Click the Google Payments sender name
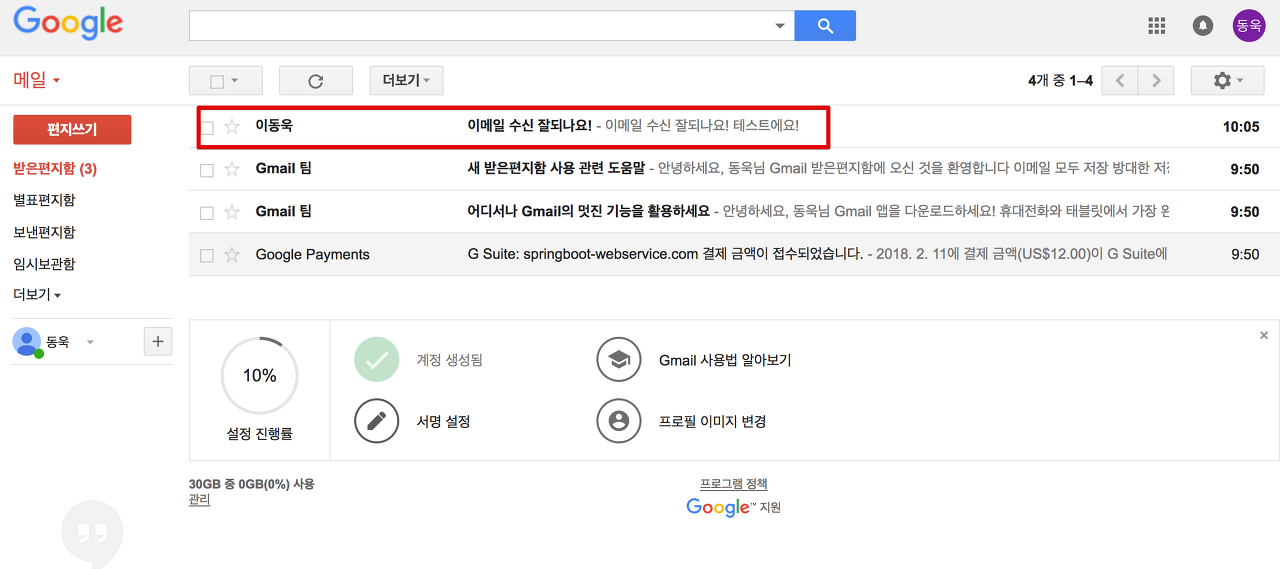1280x569 pixels. 313,254
